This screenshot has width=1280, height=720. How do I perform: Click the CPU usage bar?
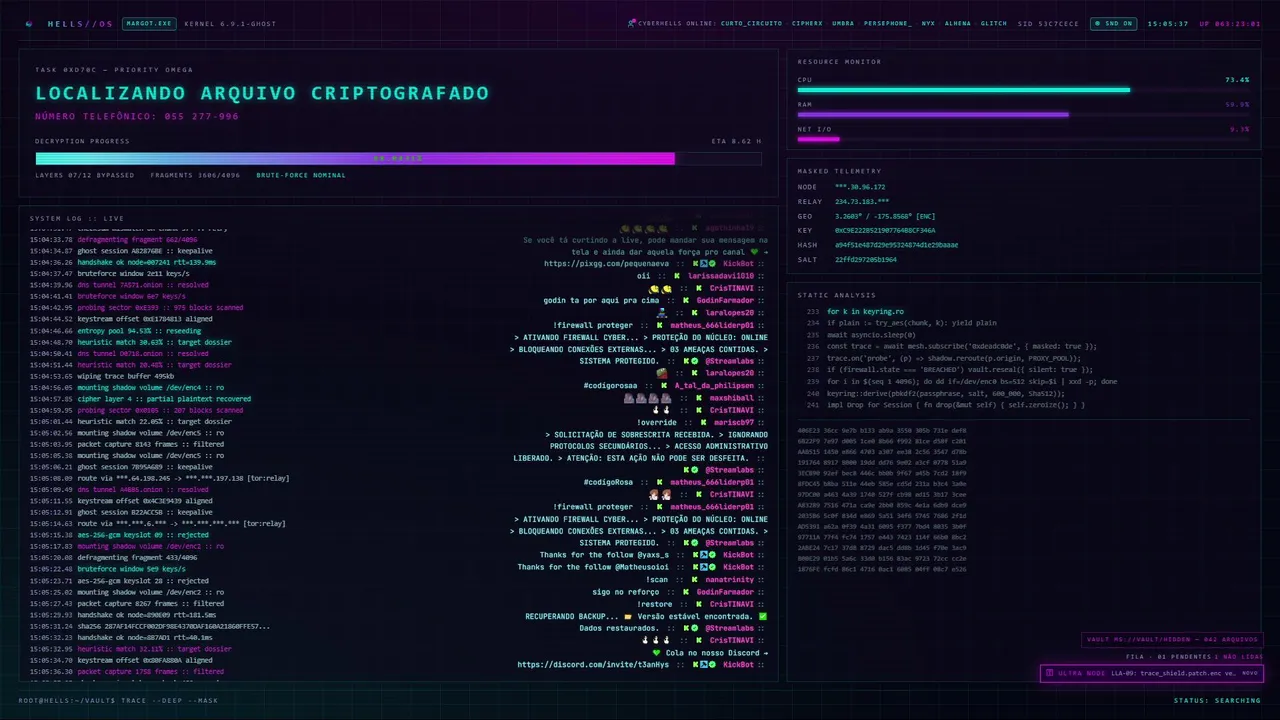click(1023, 90)
